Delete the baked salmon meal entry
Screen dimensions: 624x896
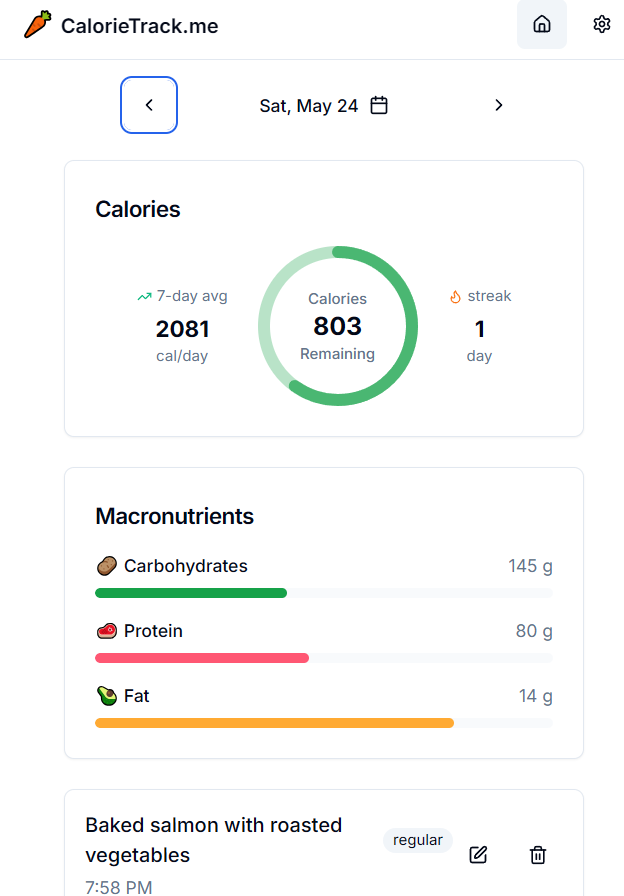(538, 854)
